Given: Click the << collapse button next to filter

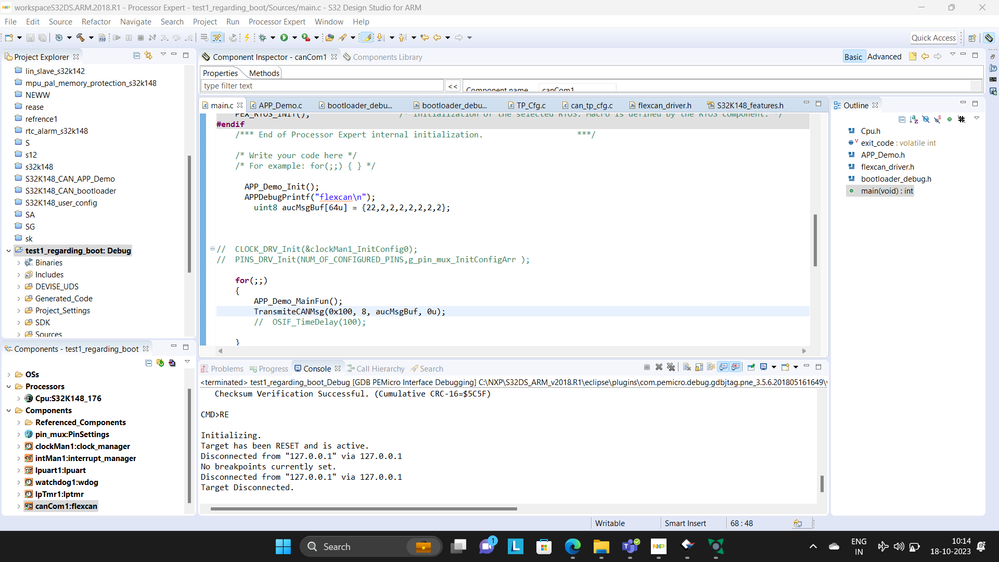Looking at the screenshot, I should pos(452,86).
